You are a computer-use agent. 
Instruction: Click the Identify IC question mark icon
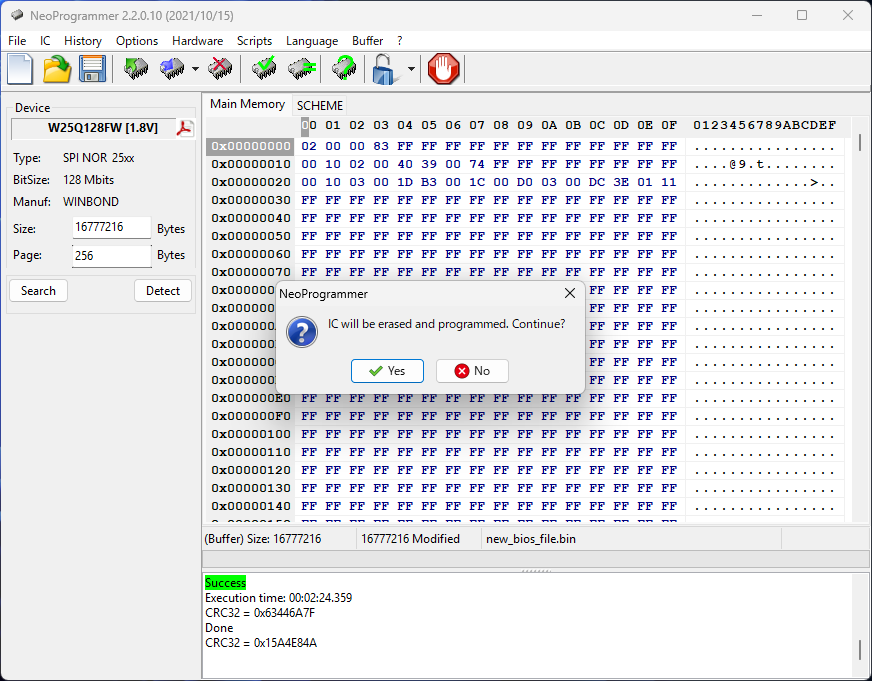343,70
